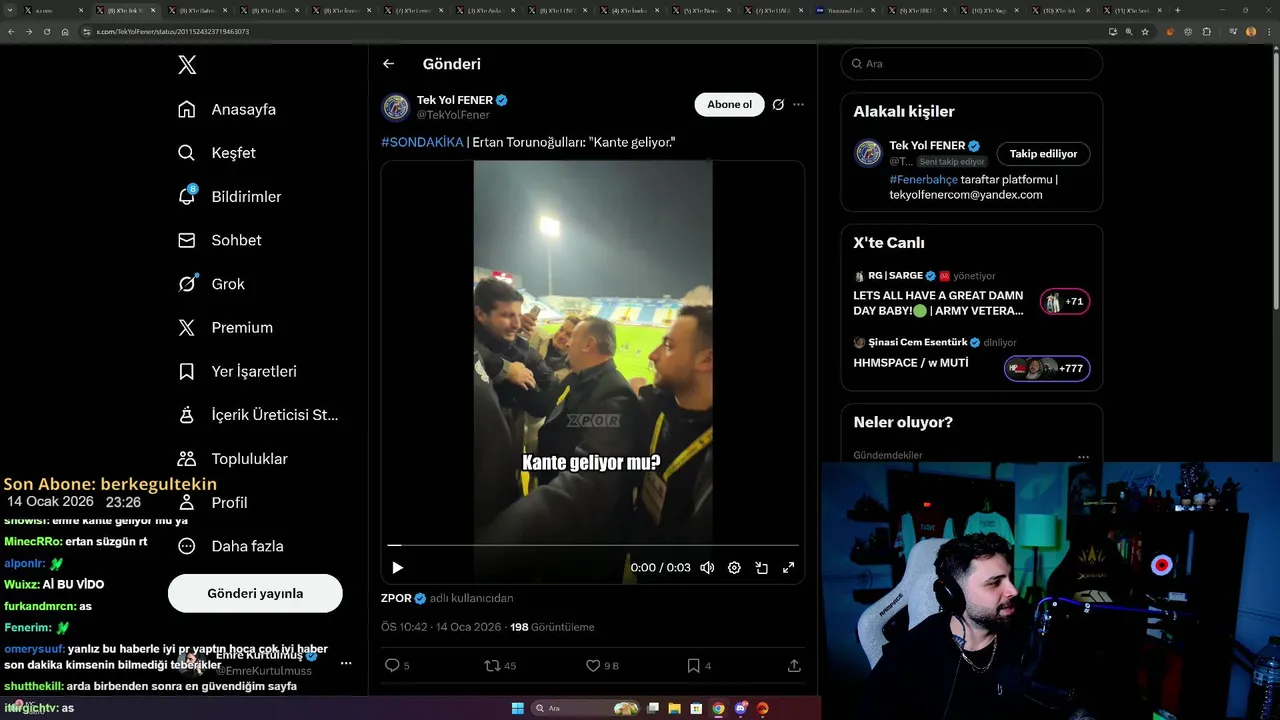Bookmark this page with the star
This screenshot has height=720, width=1280.
tap(1146, 31)
